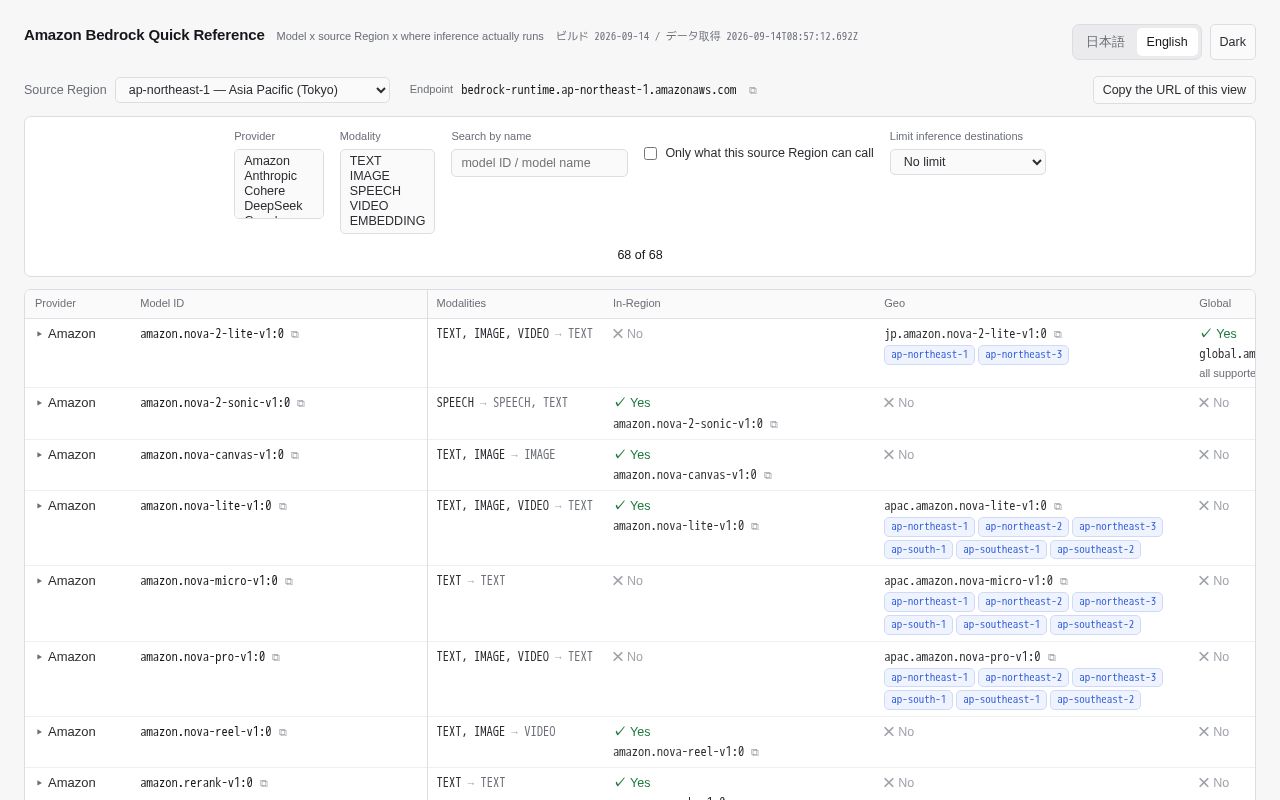The height and width of the screenshot is (800, 1280).
Task: Copy in-region ID amazon.nova-2-sonic-v1:0
Action: click(774, 424)
